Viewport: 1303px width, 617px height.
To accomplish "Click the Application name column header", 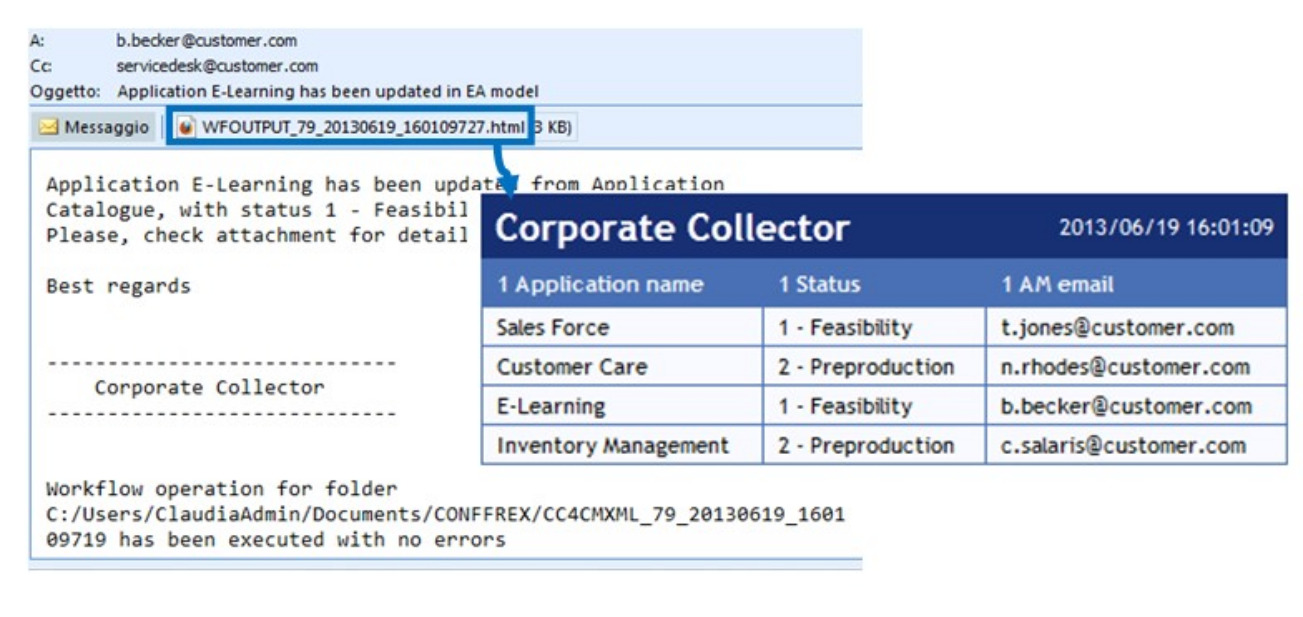I will [x=600, y=285].
